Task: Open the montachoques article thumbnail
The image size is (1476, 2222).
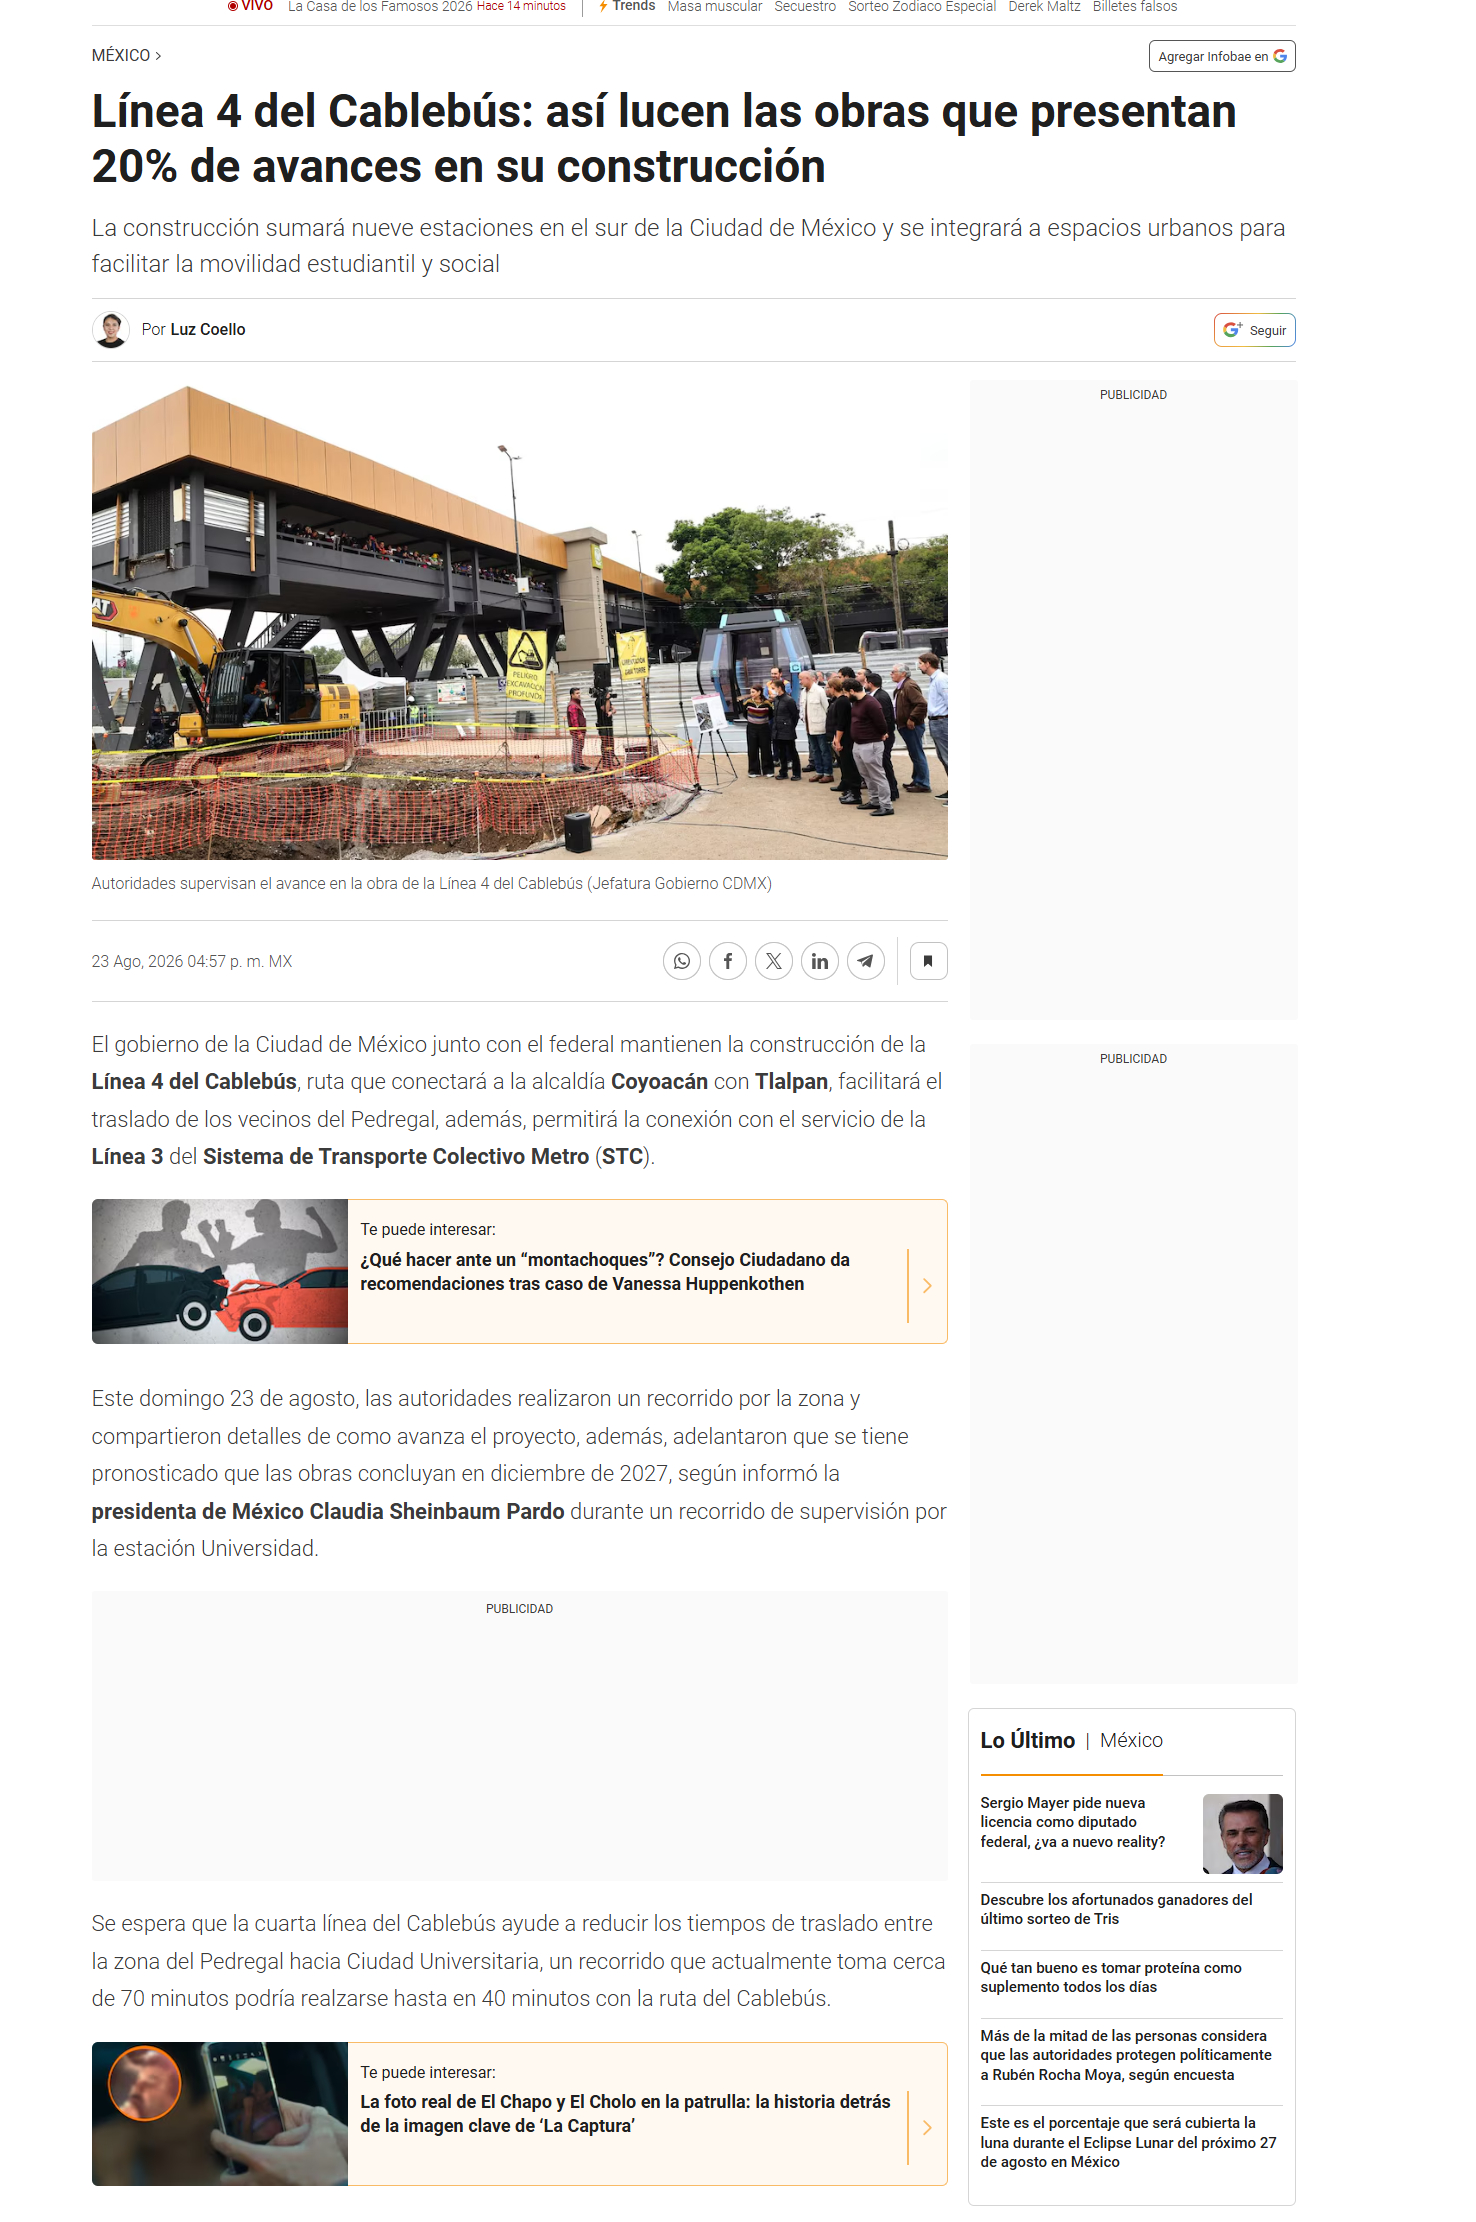Action: point(220,1271)
